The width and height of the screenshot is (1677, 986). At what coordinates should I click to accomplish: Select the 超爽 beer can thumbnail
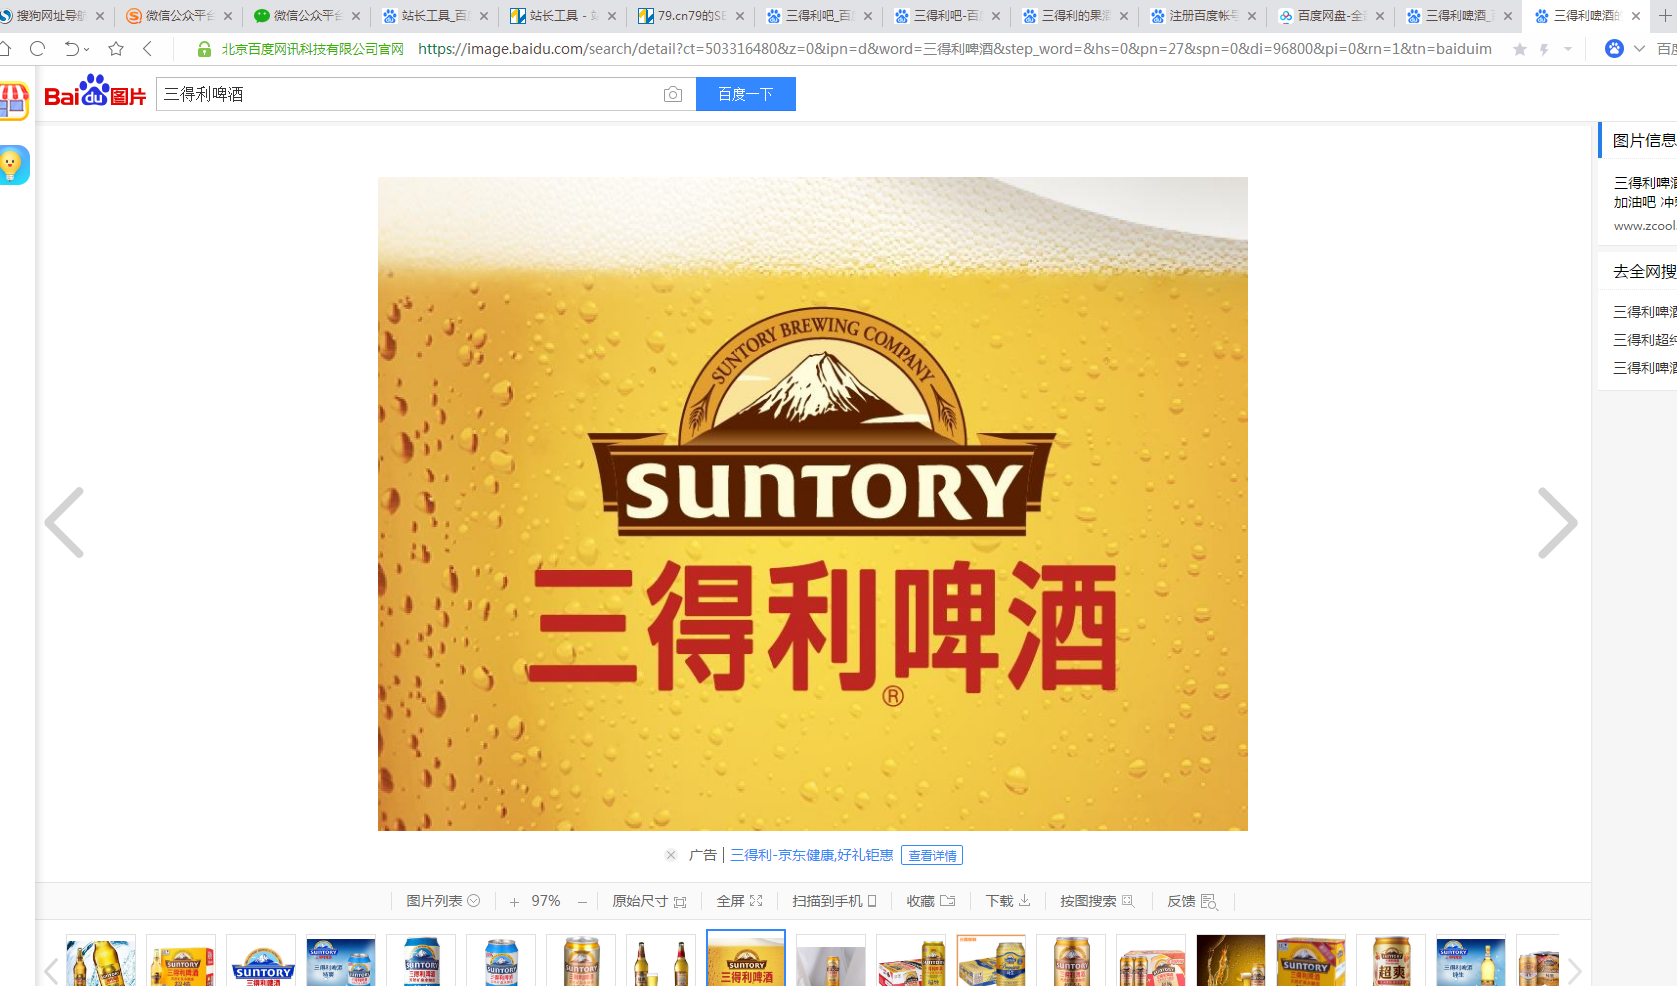coord(1390,961)
